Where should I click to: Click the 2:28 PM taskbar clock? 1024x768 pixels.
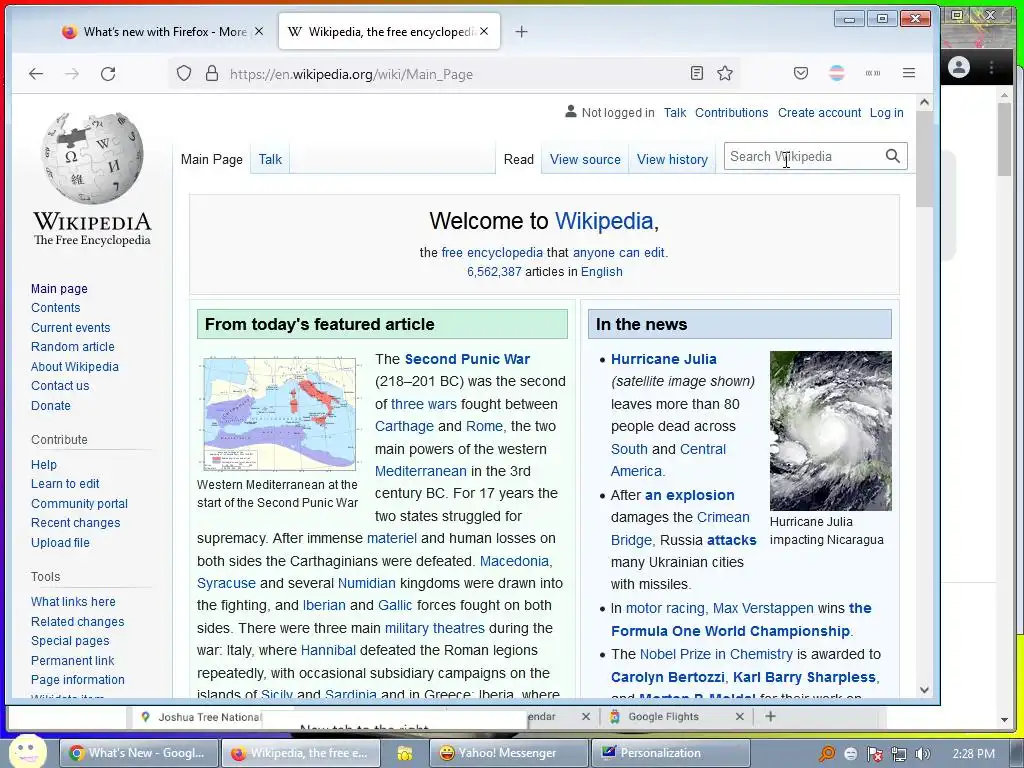[974, 754]
